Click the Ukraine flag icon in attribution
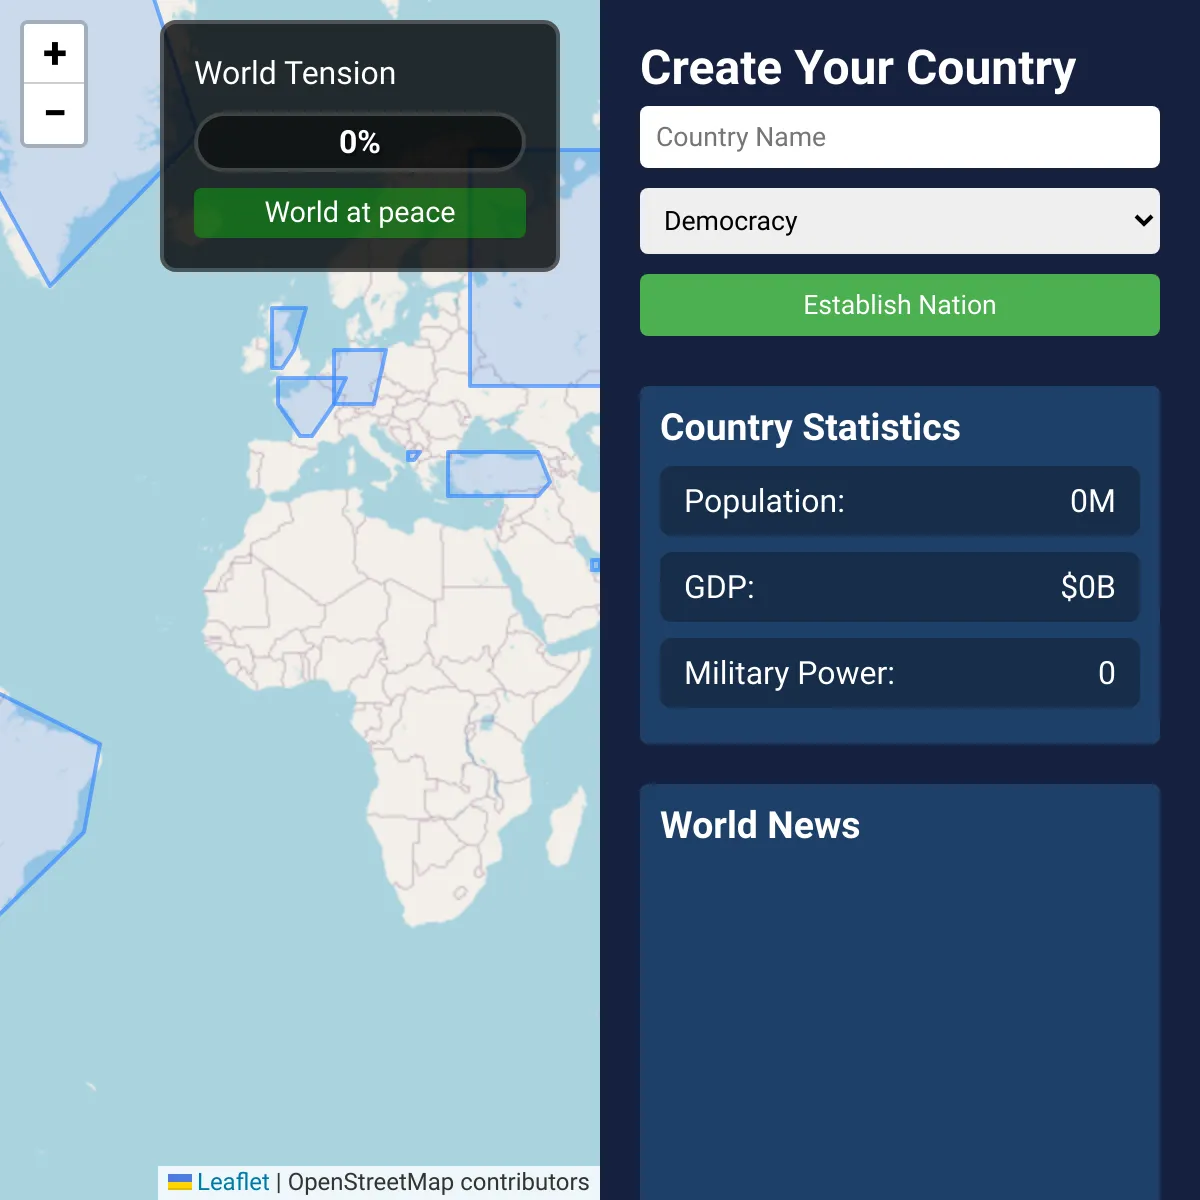 click(x=180, y=1182)
